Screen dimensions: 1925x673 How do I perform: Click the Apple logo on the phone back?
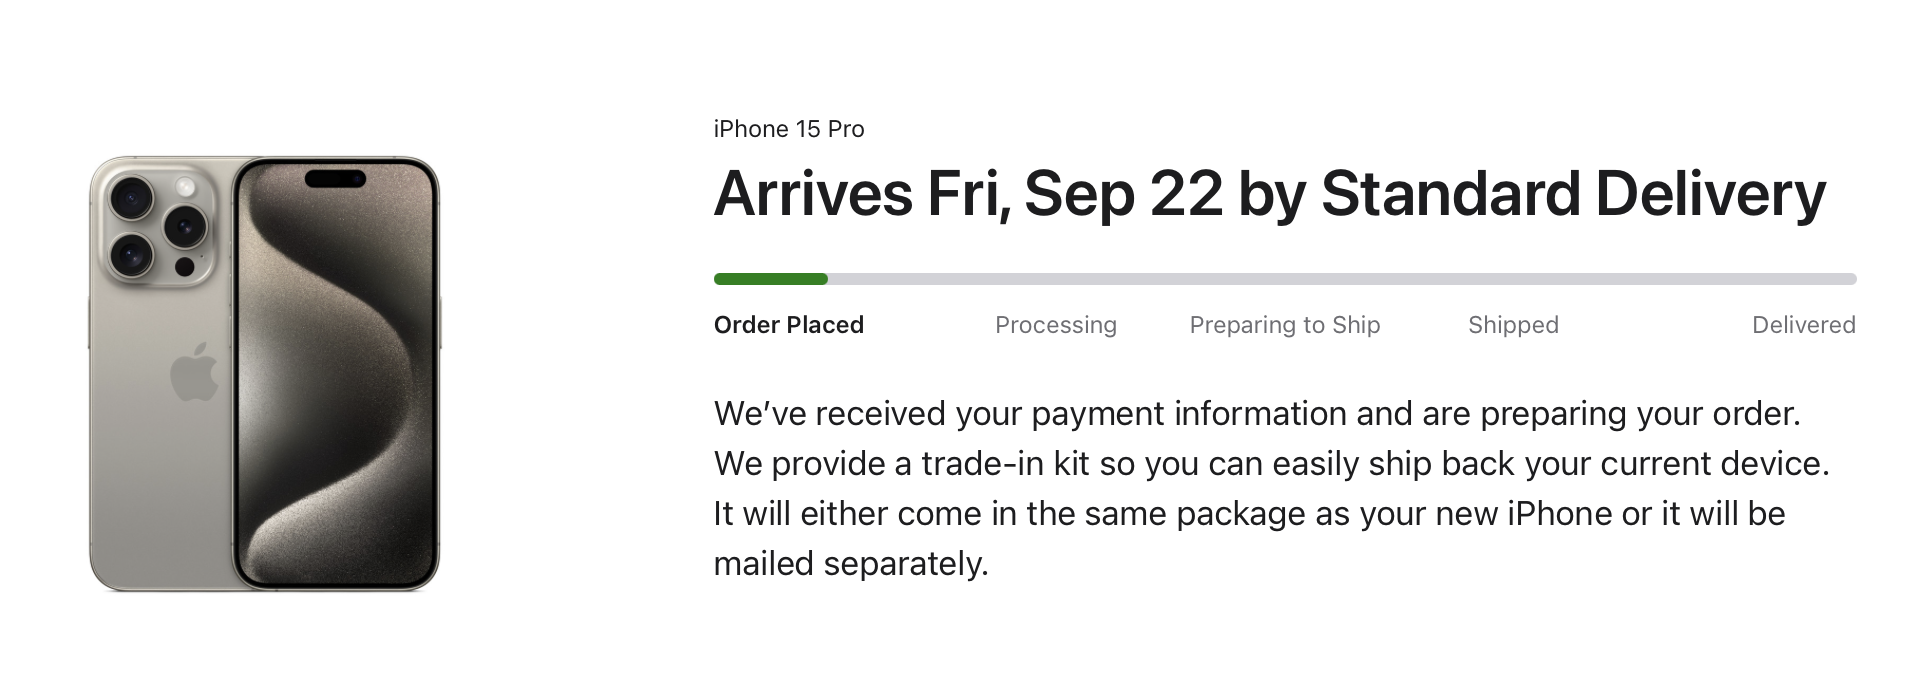(194, 372)
